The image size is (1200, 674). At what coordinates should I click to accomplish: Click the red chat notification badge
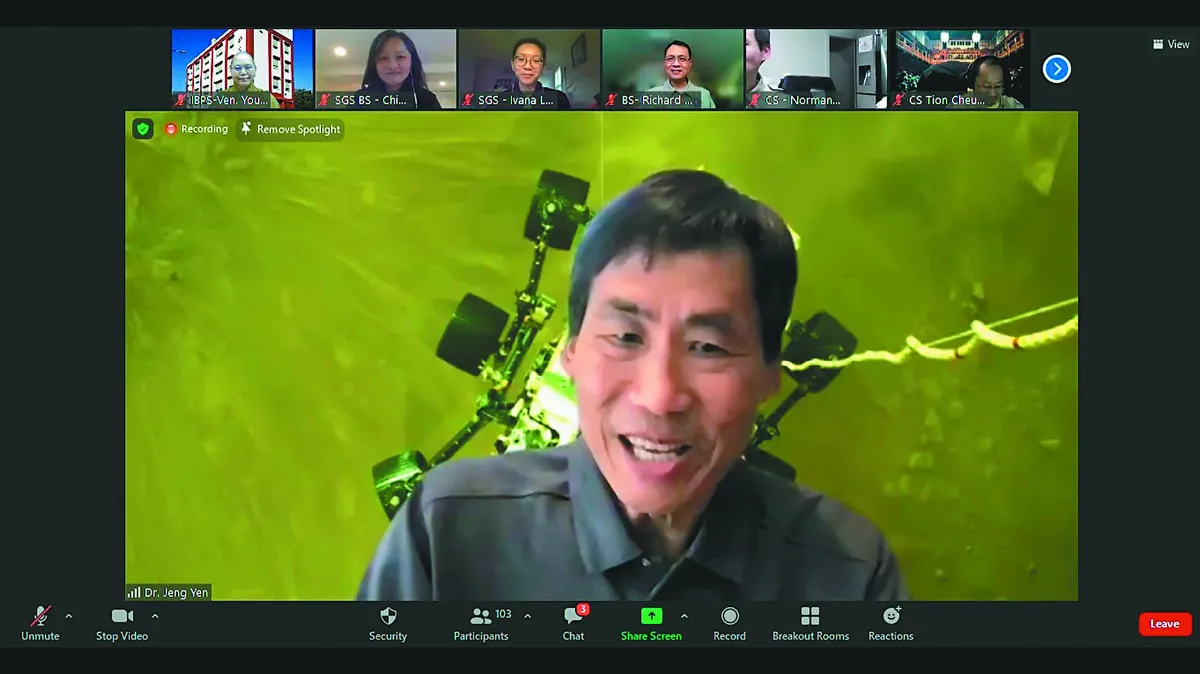583,609
